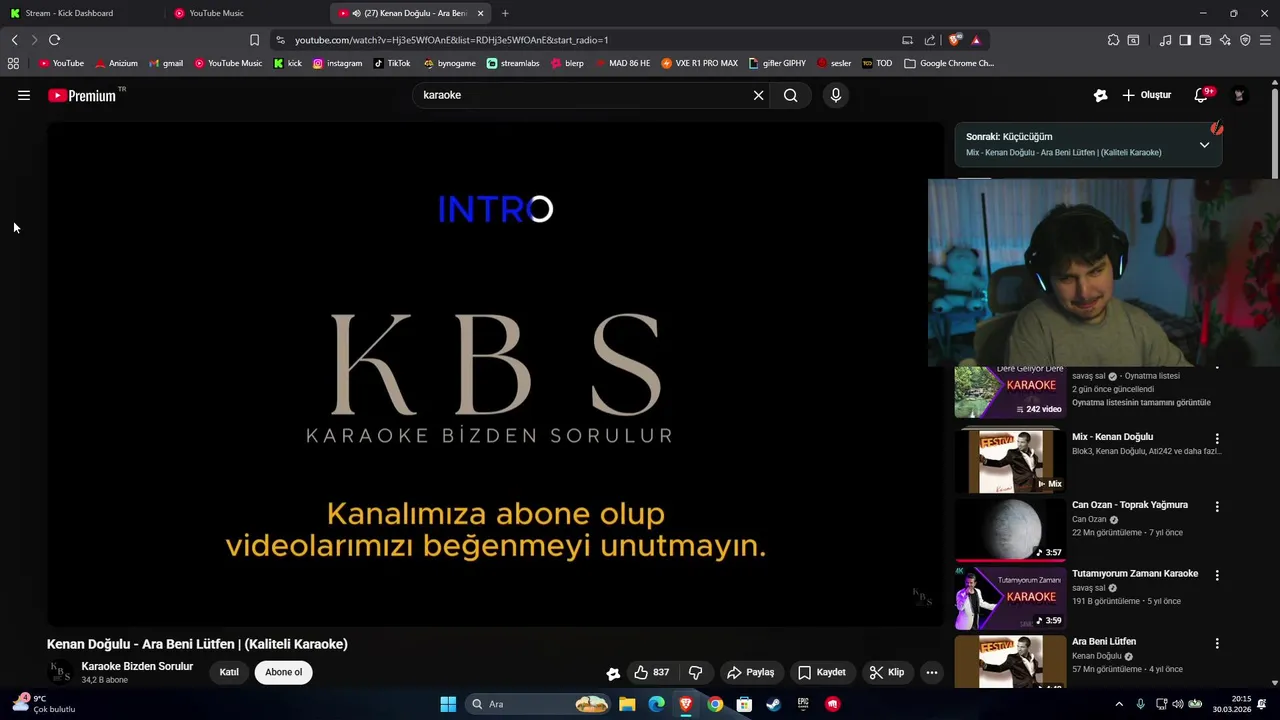The width and height of the screenshot is (1280, 720).
Task: Click the Brave Rewards triangle icon
Action: (976, 40)
